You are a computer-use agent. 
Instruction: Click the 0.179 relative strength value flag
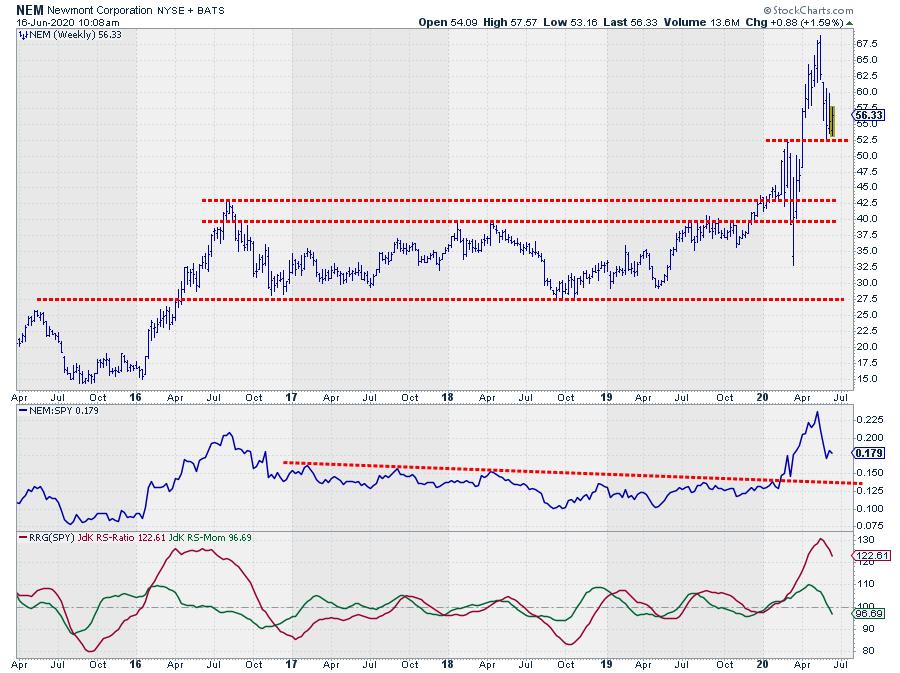[865, 453]
